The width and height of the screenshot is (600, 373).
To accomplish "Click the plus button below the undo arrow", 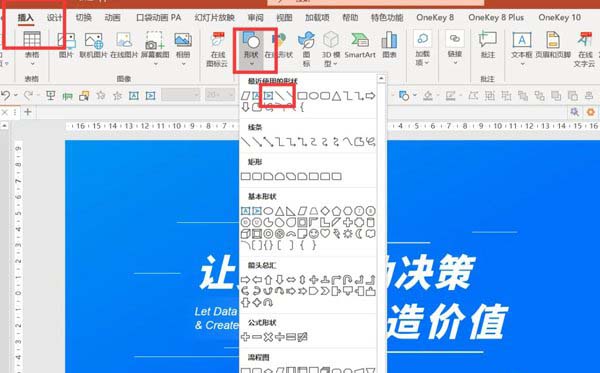I will [28, 112].
